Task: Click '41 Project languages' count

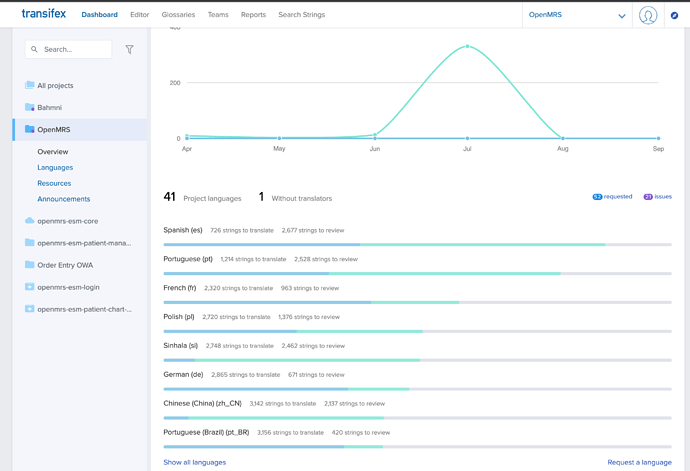Action: point(202,197)
